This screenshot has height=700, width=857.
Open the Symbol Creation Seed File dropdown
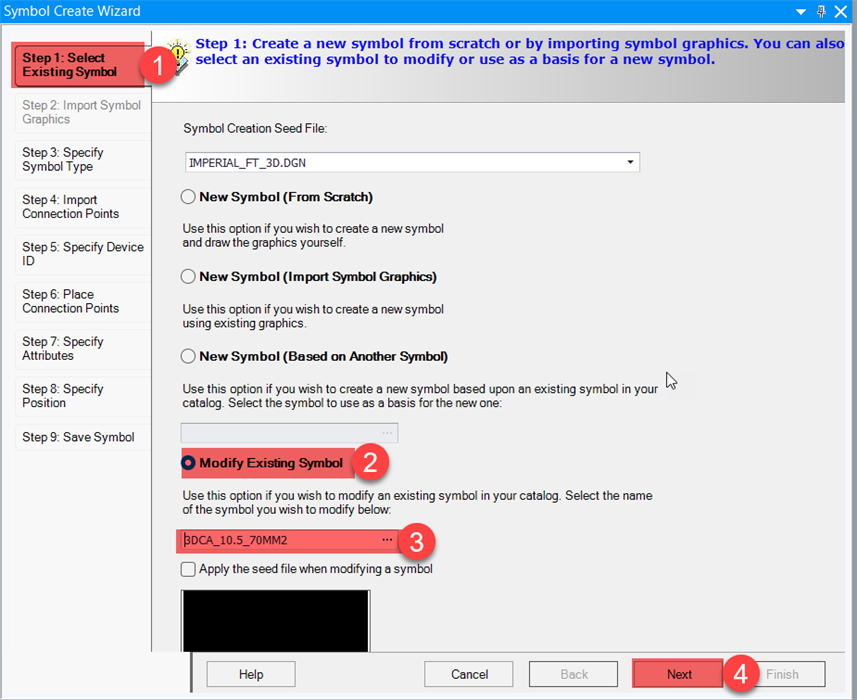click(x=630, y=162)
